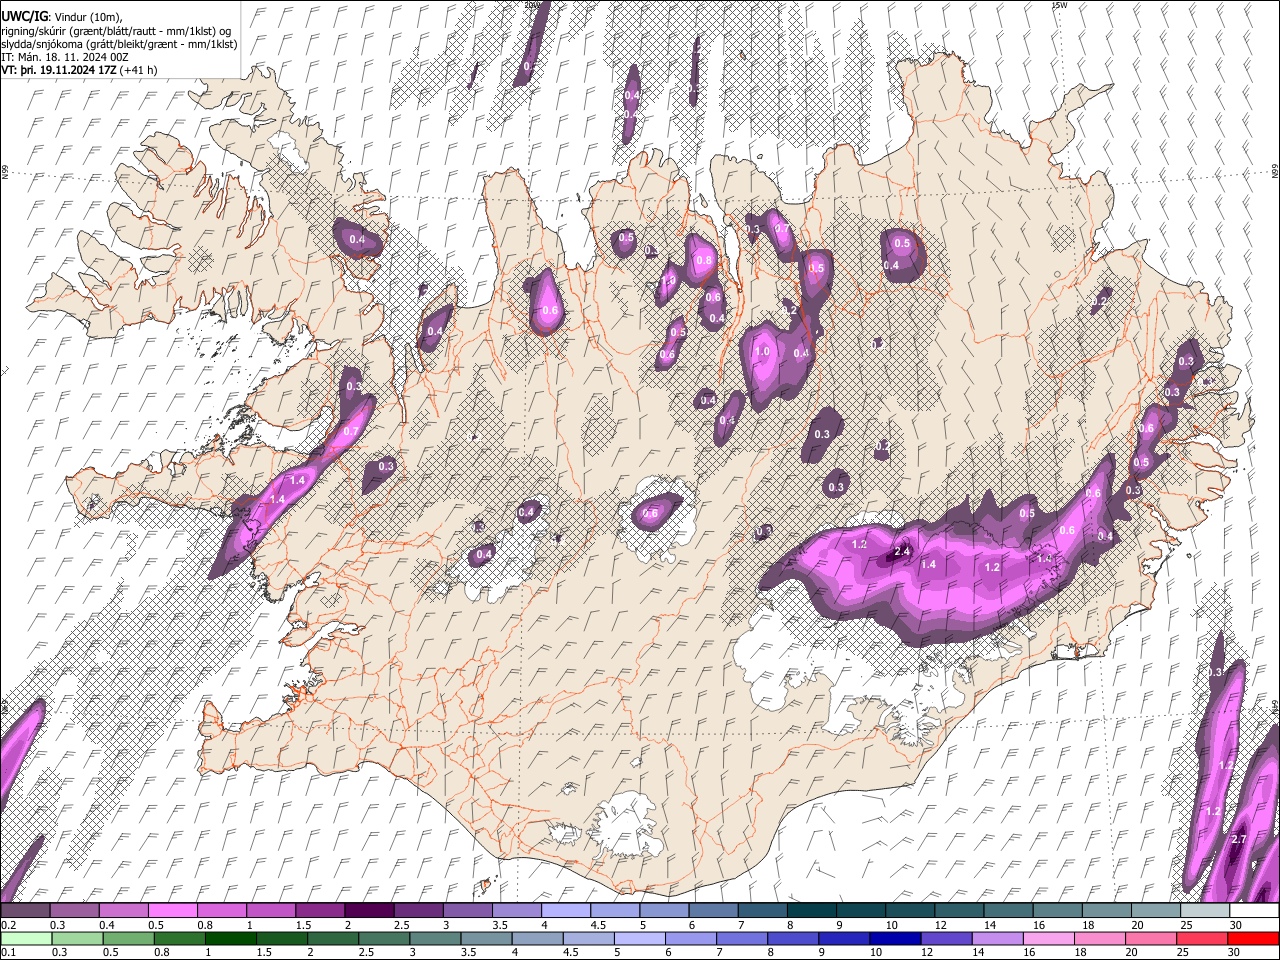Click the "0.1" label in lower legend row
1280x960 pixels.
pos(8,952)
